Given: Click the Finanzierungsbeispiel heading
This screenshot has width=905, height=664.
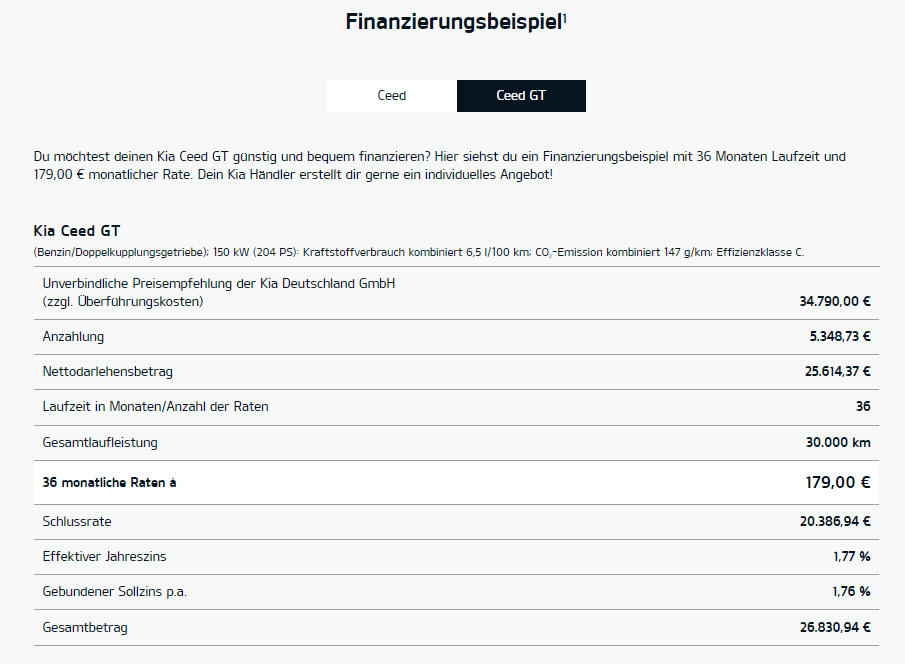Looking at the screenshot, I should (x=454, y=22).
